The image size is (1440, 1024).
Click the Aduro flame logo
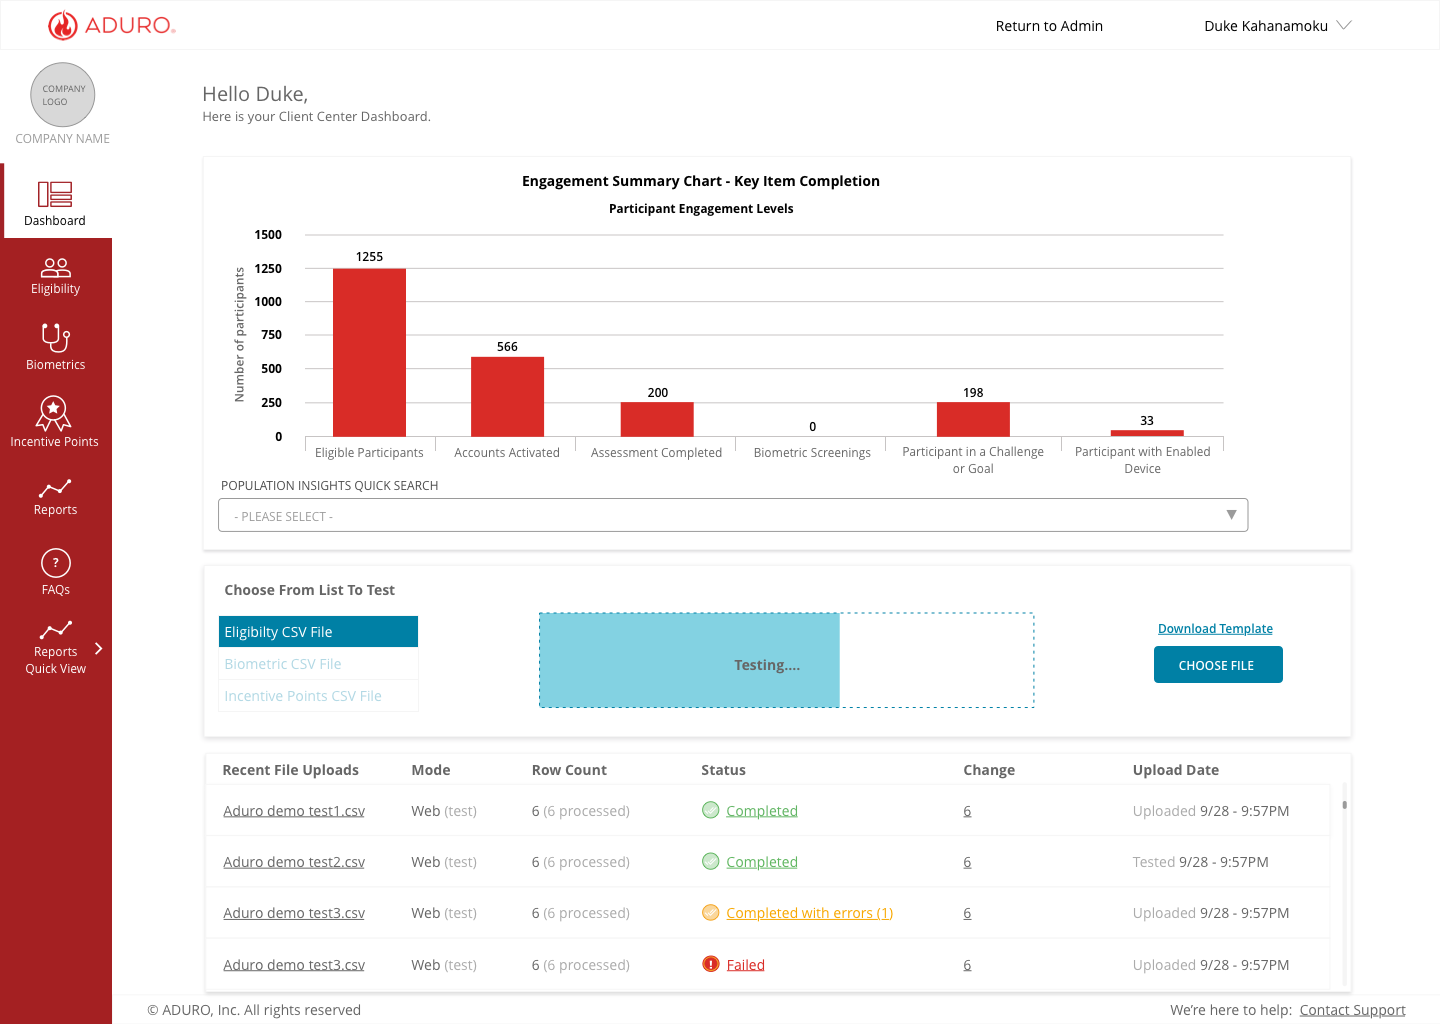[63, 25]
